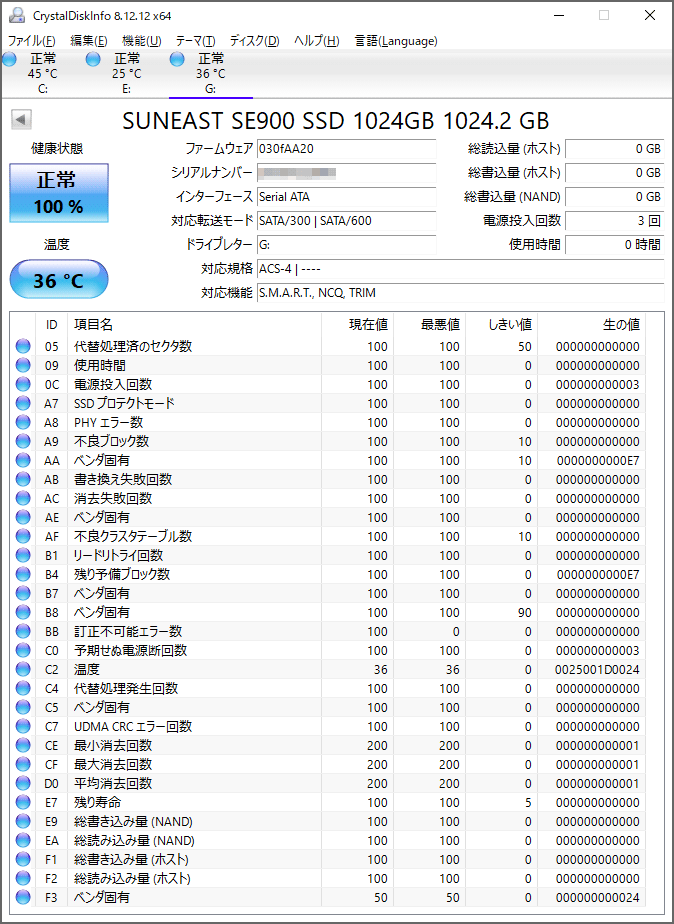Open the ヘルプ(H) menu
Image resolution: width=674 pixels, height=924 pixels.
[316, 41]
